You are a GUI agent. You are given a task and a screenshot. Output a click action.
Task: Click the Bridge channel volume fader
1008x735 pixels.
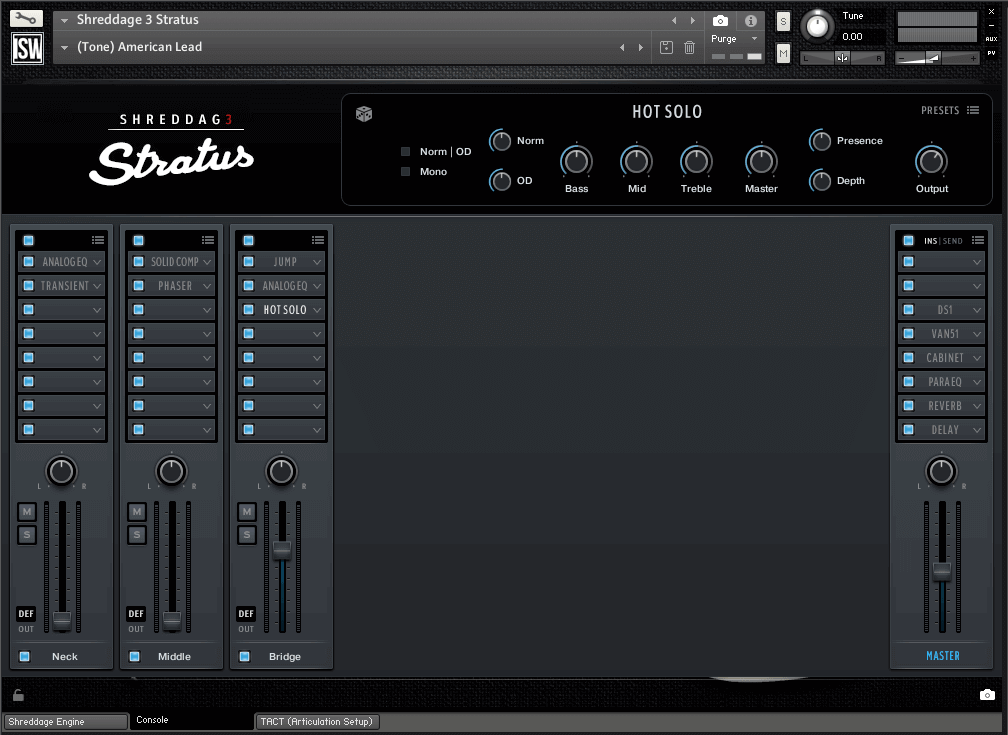(281, 548)
